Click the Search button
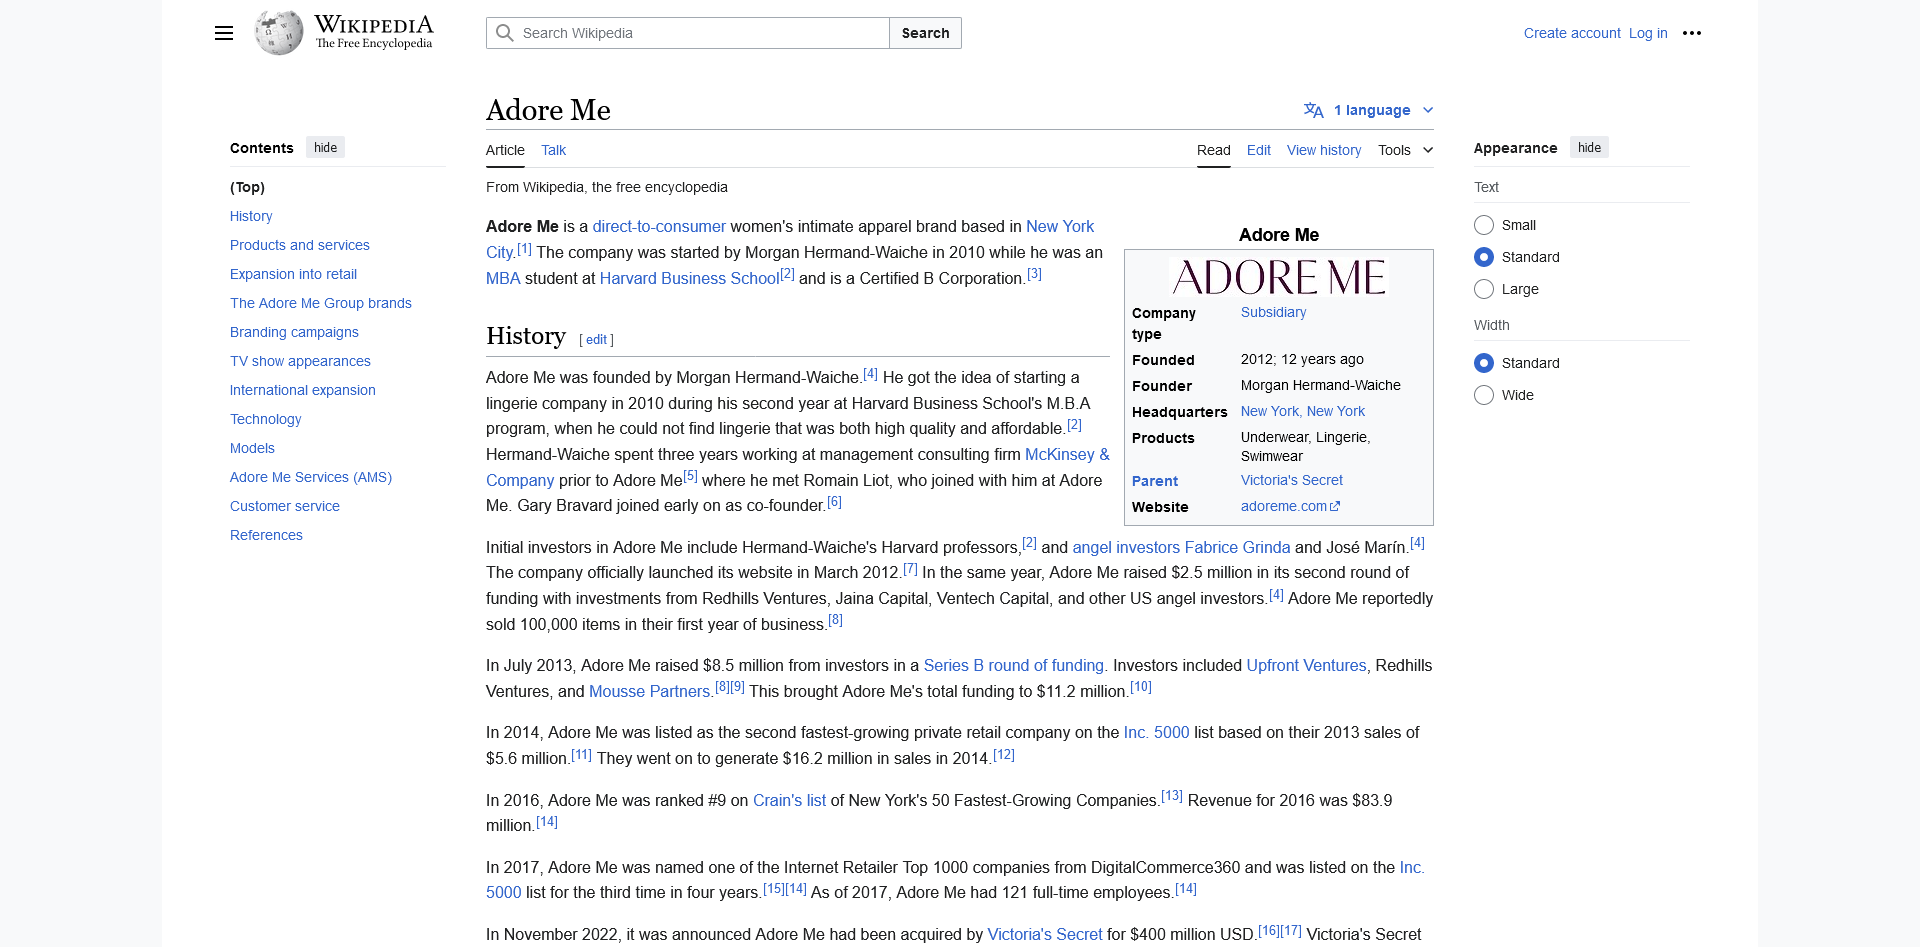 [x=925, y=33]
